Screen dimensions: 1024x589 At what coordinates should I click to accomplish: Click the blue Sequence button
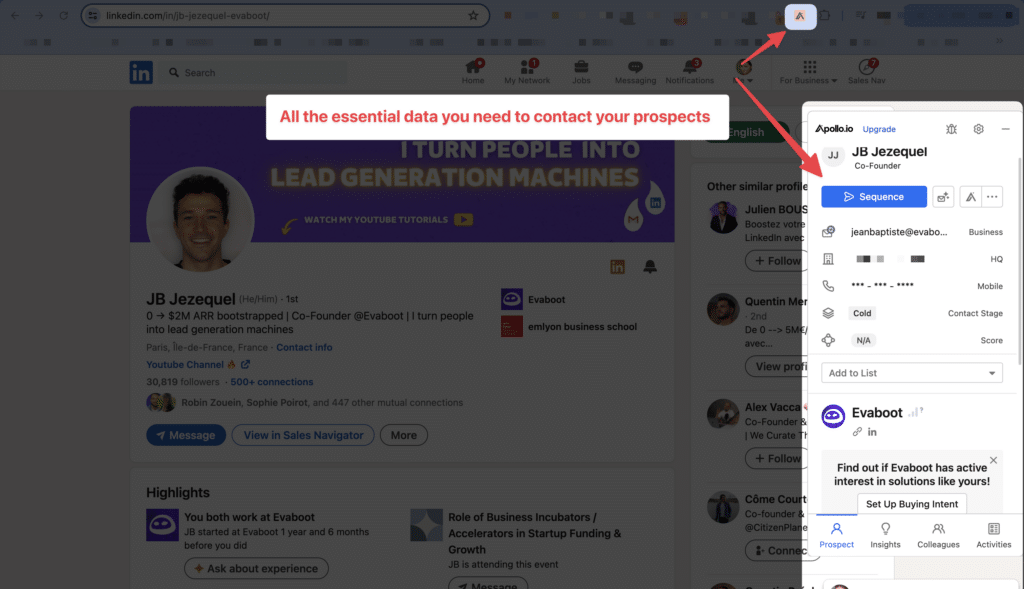874,197
